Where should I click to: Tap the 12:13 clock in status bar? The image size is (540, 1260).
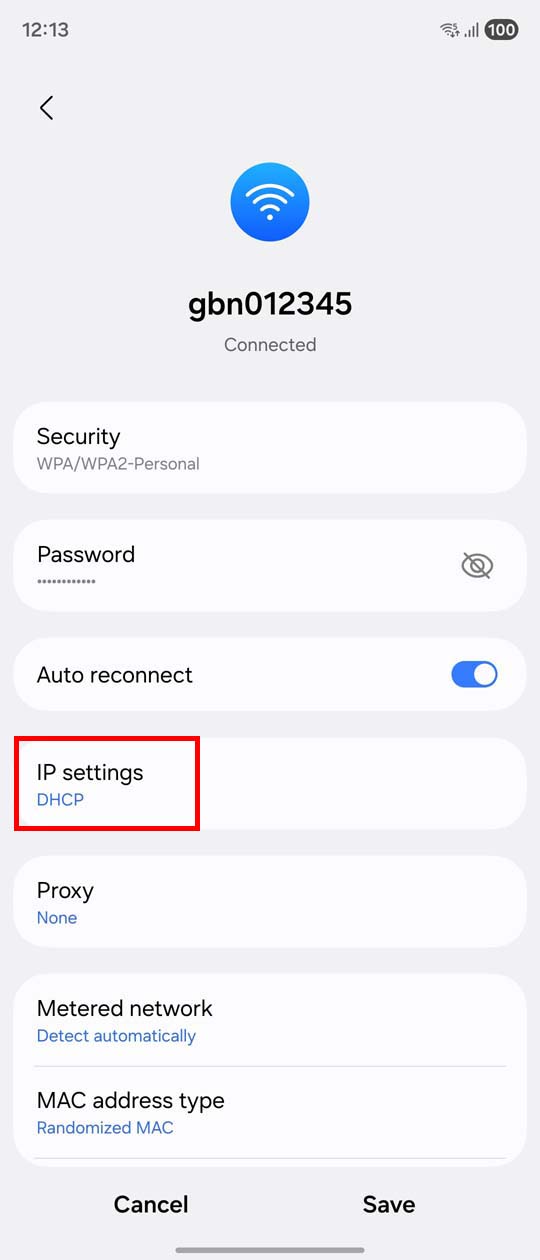tap(45, 30)
